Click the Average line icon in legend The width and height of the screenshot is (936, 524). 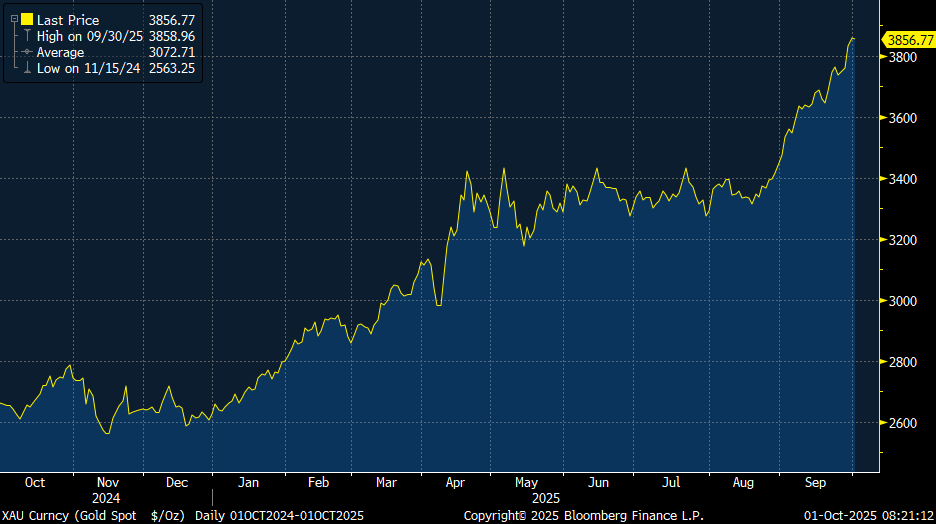pos(27,52)
